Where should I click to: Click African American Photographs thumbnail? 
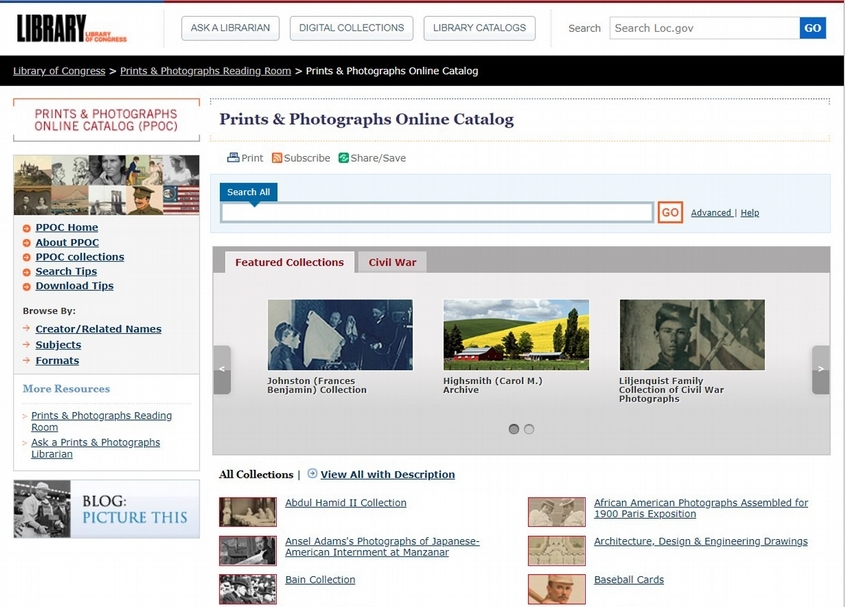pos(557,512)
